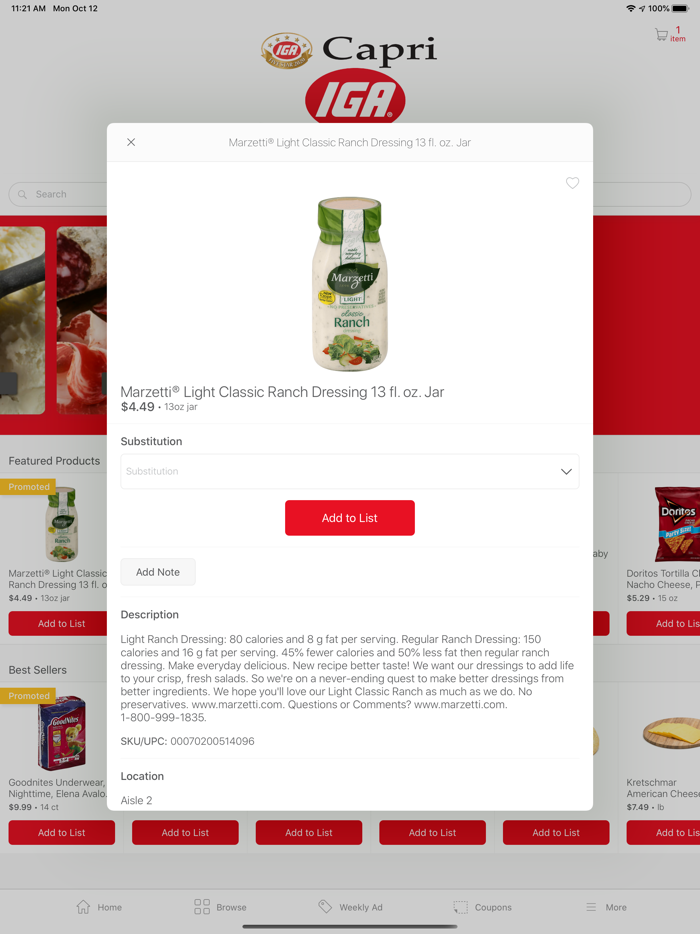Click the red Add to List button in dialog
Image resolution: width=700 pixels, height=934 pixels.
(x=350, y=518)
